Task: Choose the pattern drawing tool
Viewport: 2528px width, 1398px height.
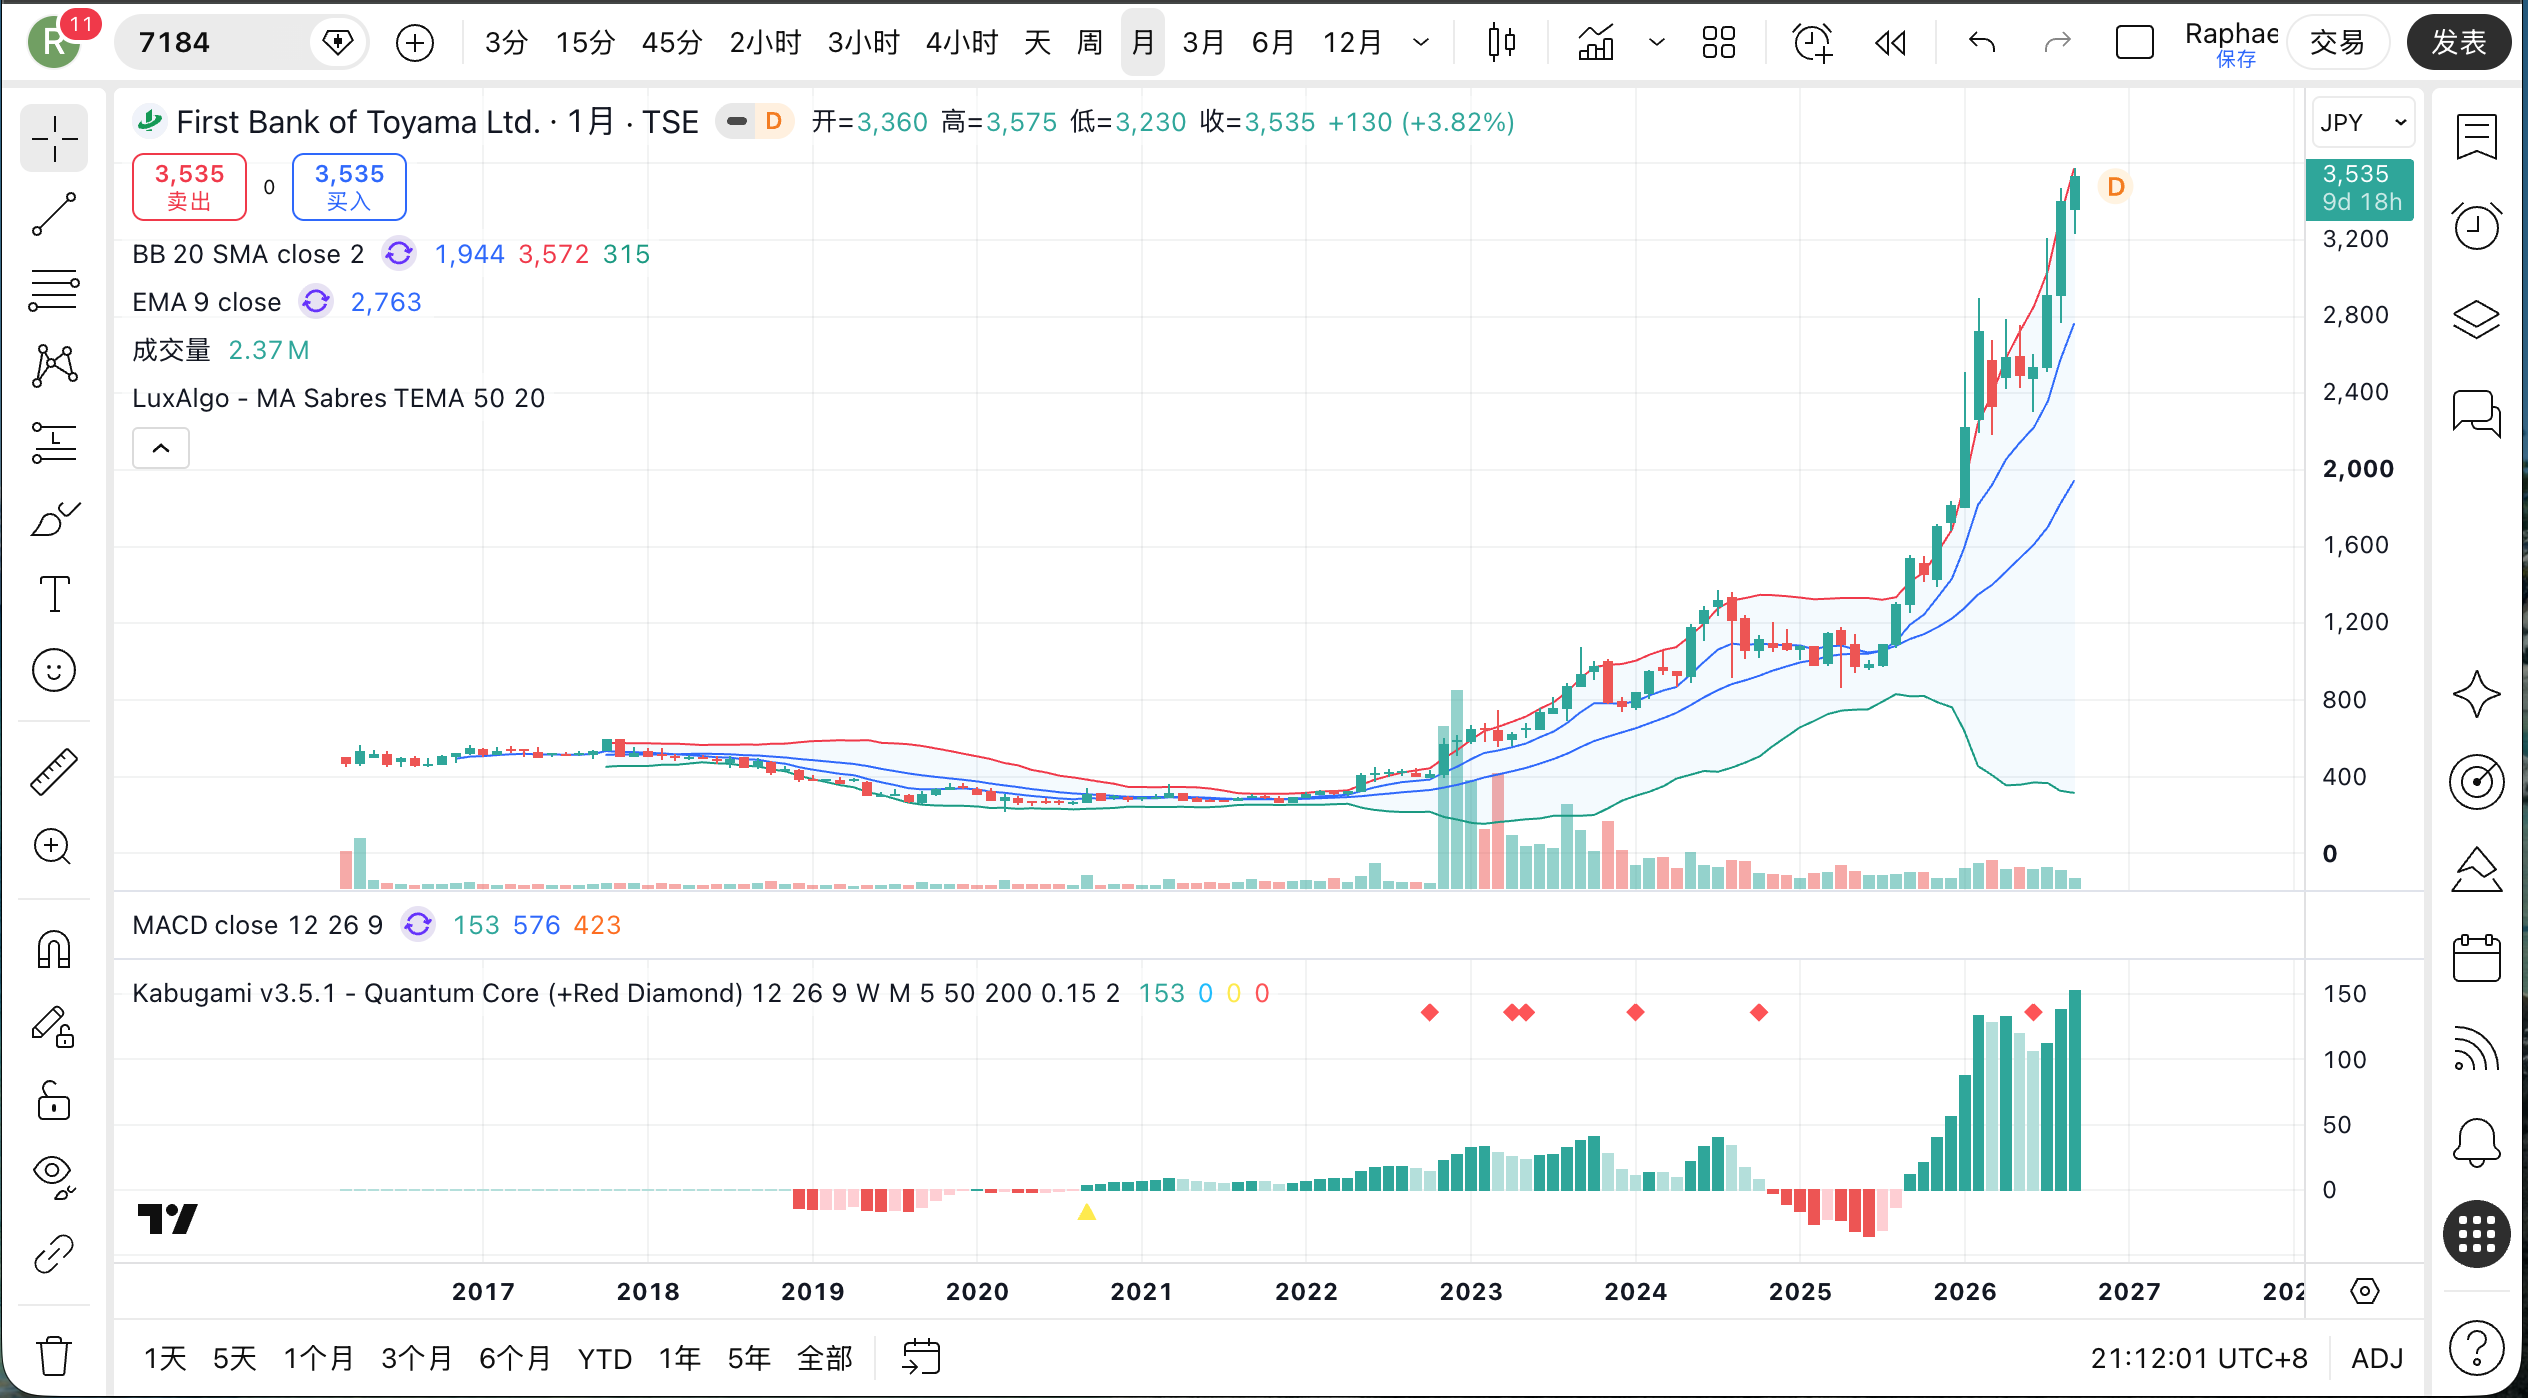Action: 54,366
